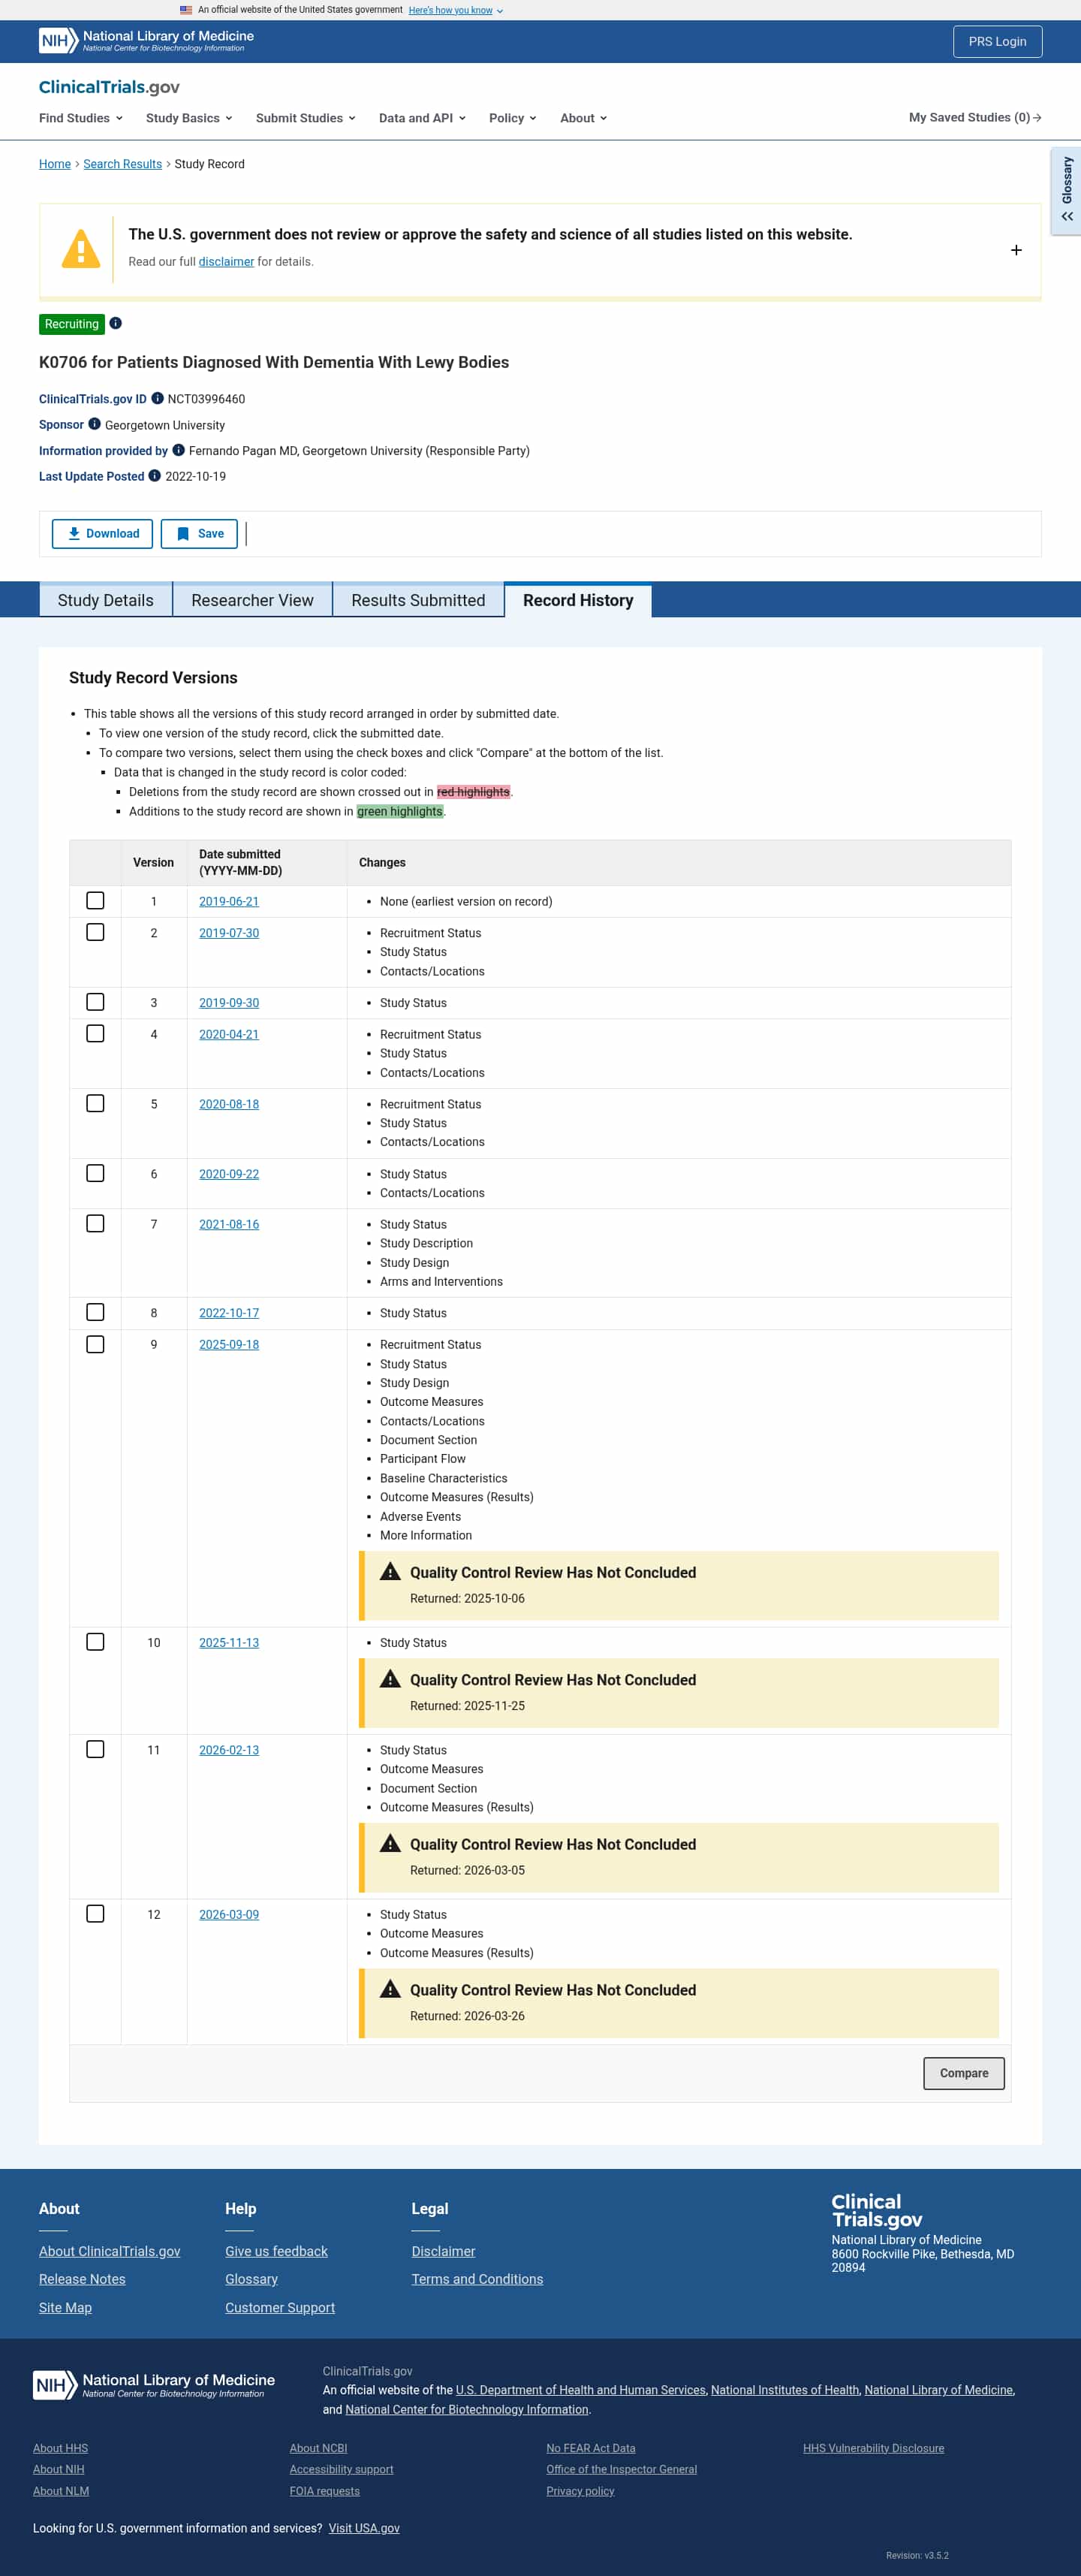The image size is (1081, 2576).
Task: Open FOIA requests footer link
Action: [325, 2490]
